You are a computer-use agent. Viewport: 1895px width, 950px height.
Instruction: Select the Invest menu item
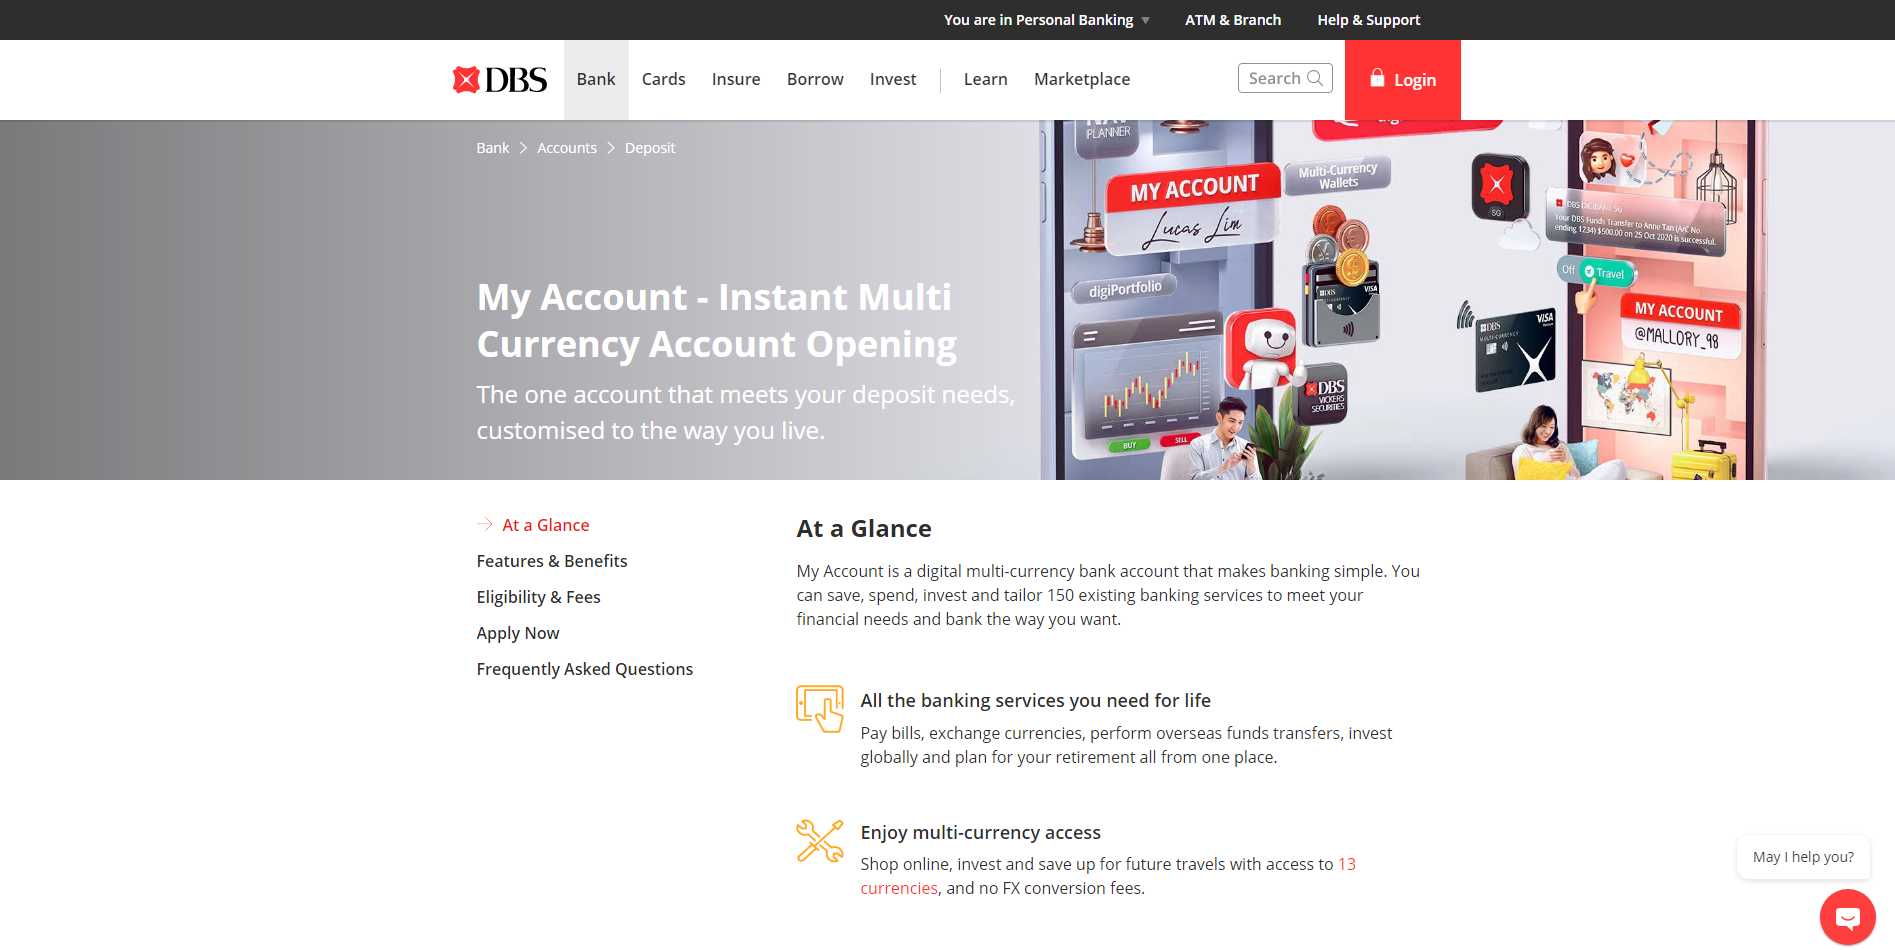(892, 80)
